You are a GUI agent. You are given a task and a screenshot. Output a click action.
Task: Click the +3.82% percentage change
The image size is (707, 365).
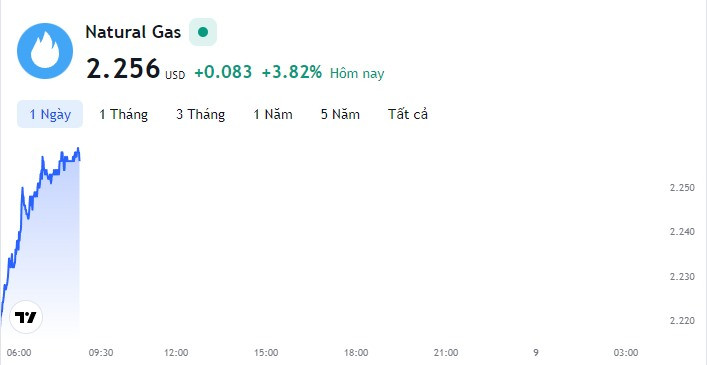292,72
